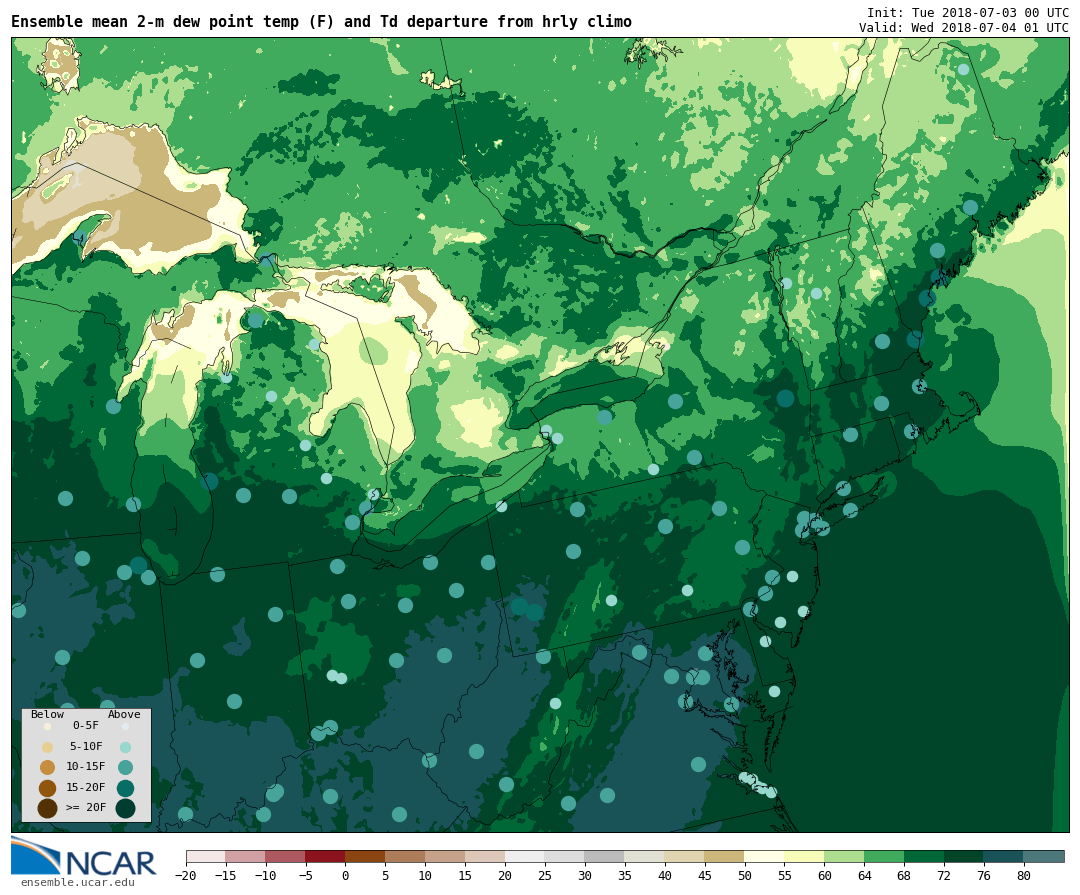This screenshot has height=895, width=1080.
Task: Click the Init: Tue 2018-07-03 00 UTC text
Action: pyautogui.click(x=968, y=13)
